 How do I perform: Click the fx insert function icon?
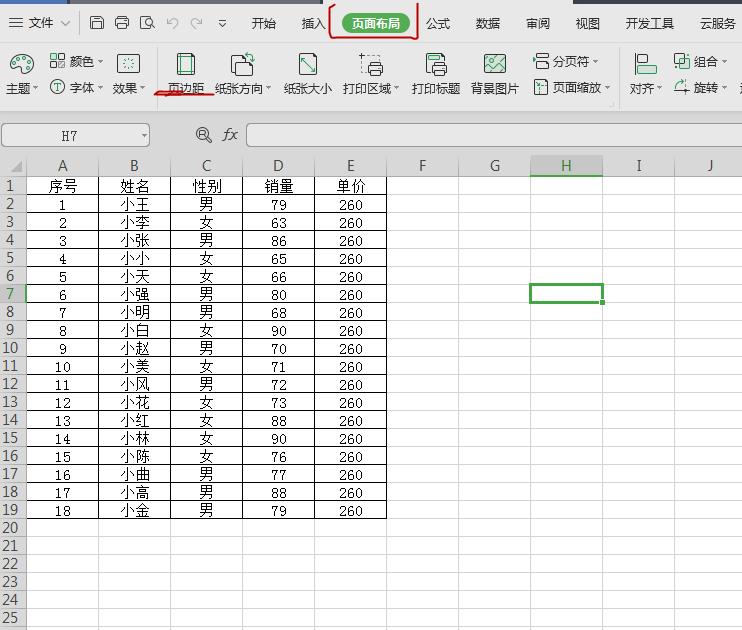[230, 135]
